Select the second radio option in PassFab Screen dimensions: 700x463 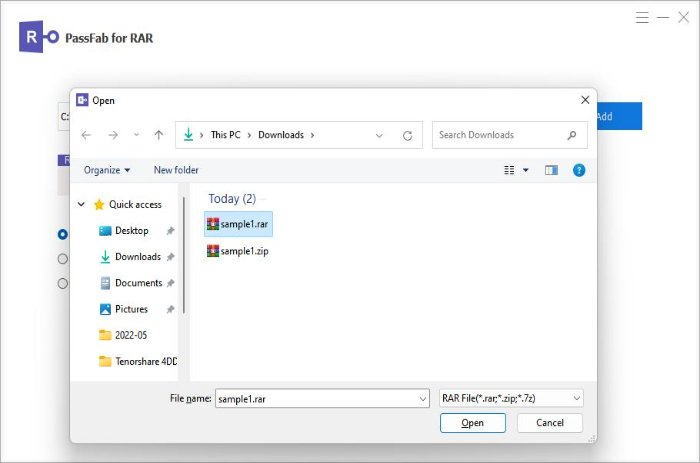(x=63, y=259)
